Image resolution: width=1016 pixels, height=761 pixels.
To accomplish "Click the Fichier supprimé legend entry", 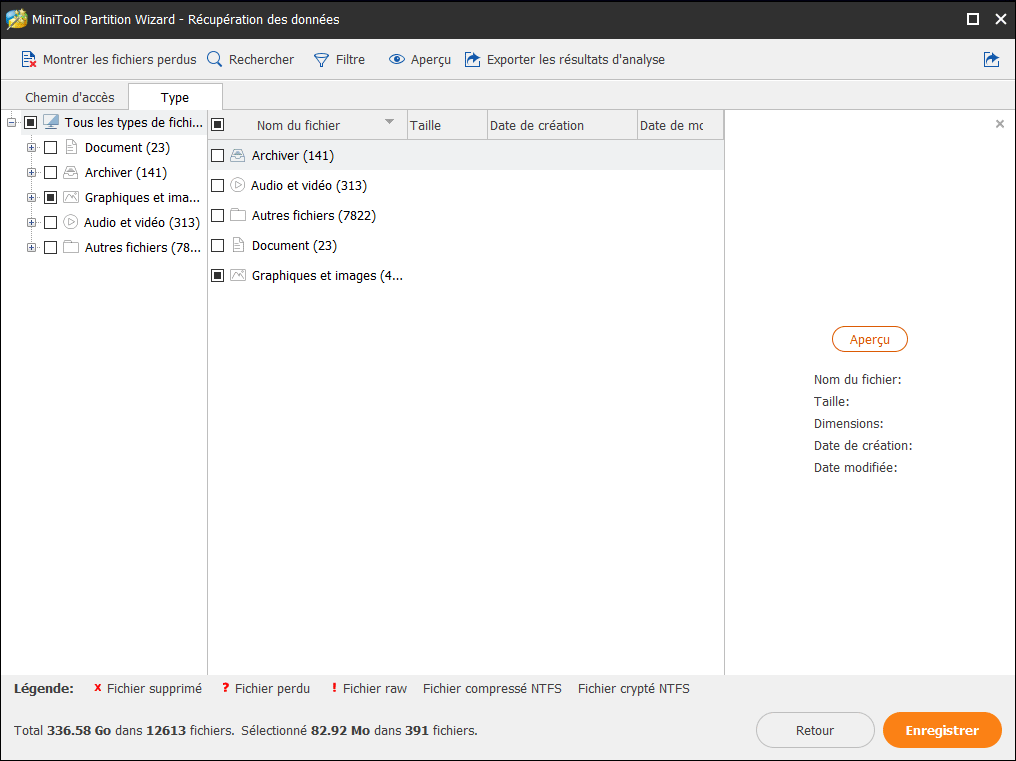I will click(148, 688).
